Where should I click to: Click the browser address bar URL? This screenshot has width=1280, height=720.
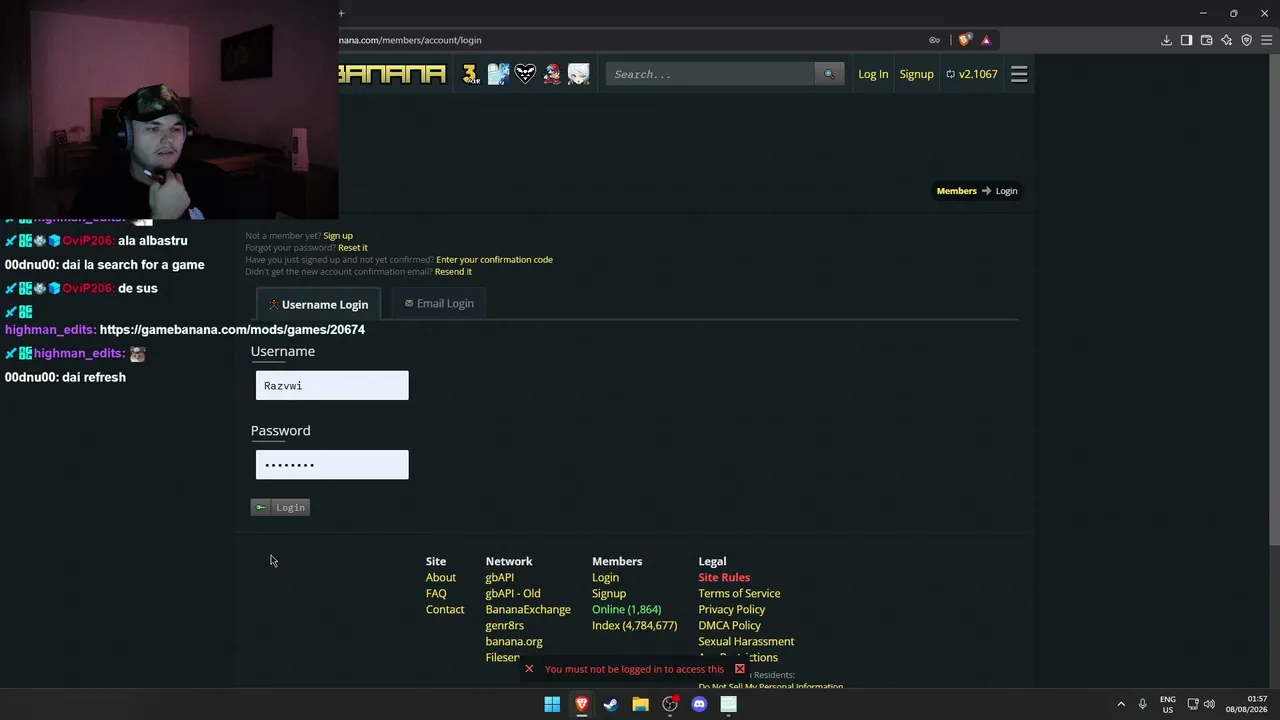coord(411,40)
